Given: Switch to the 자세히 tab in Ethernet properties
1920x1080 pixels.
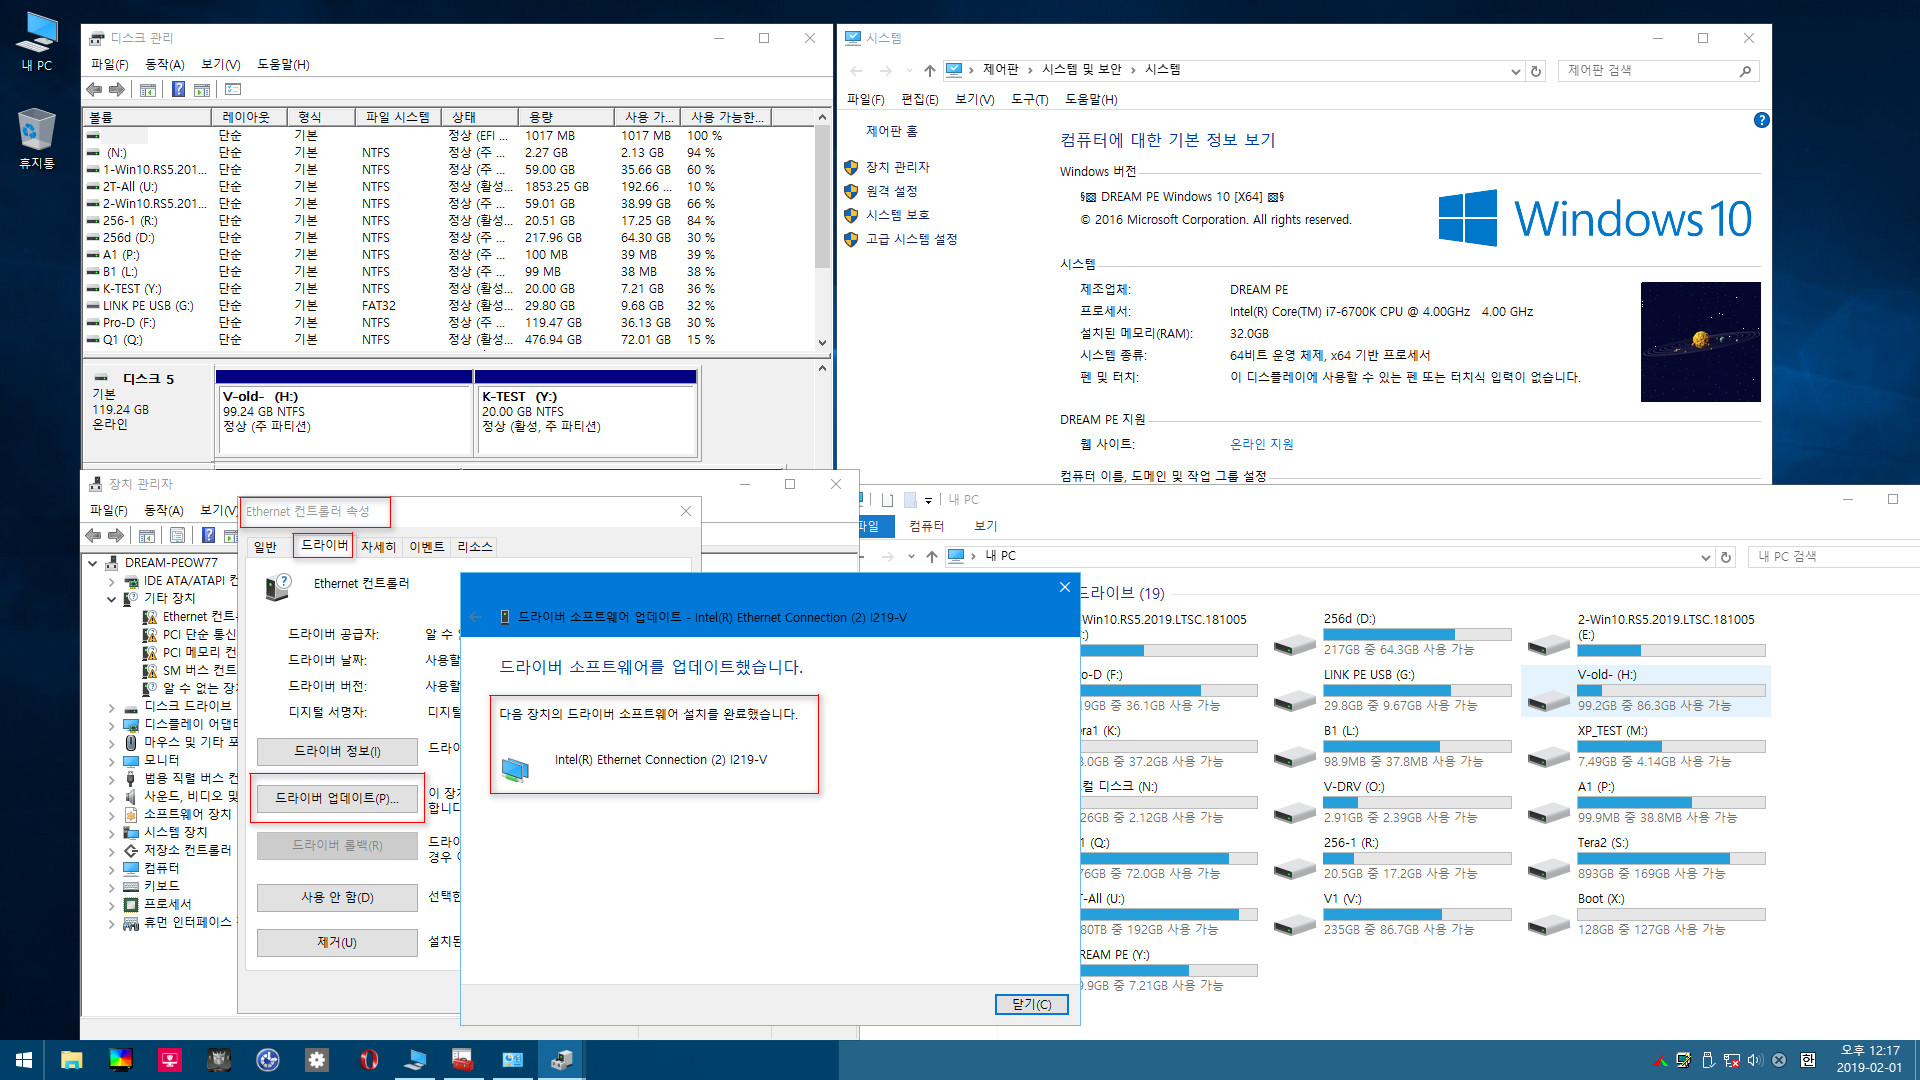Looking at the screenshot, I should 378,547.
